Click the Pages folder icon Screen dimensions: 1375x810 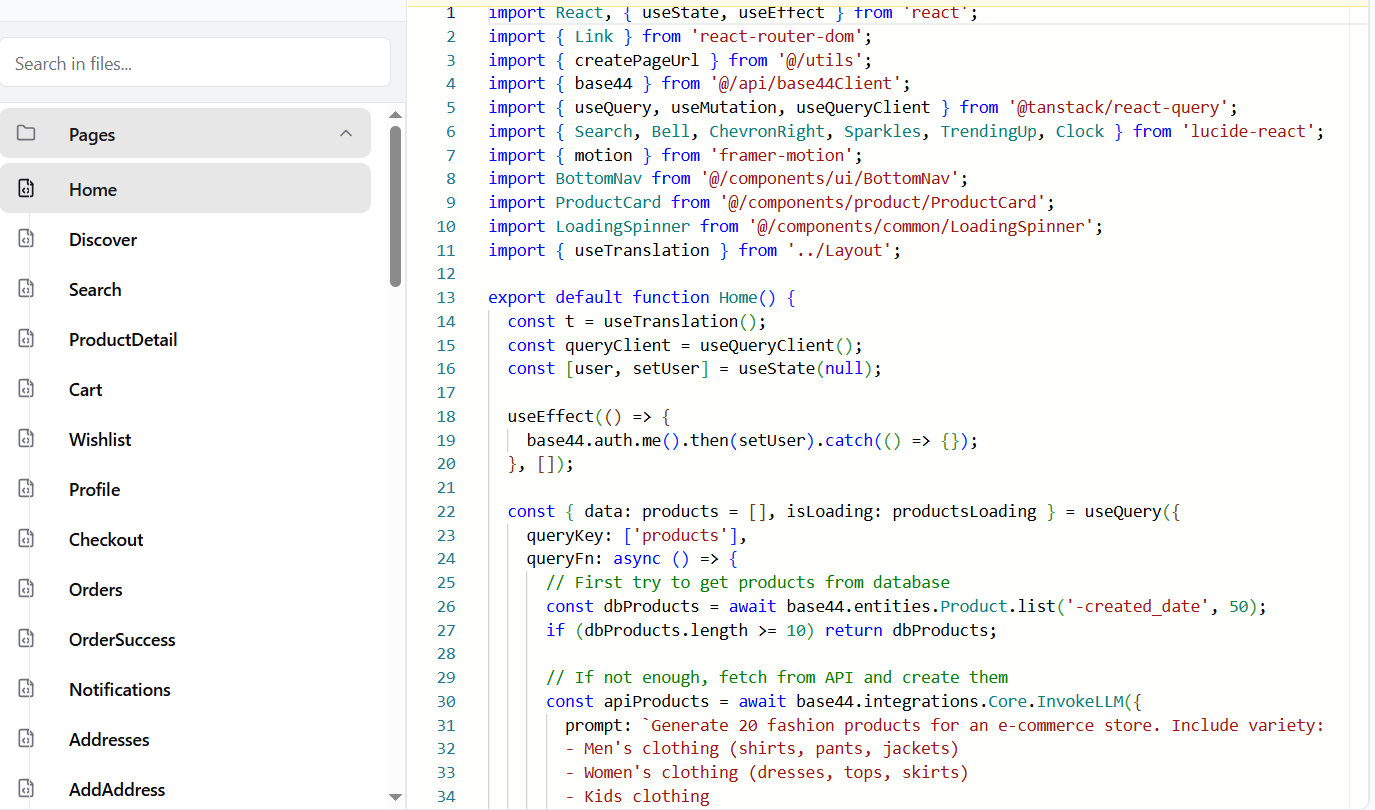click(26, 134)
